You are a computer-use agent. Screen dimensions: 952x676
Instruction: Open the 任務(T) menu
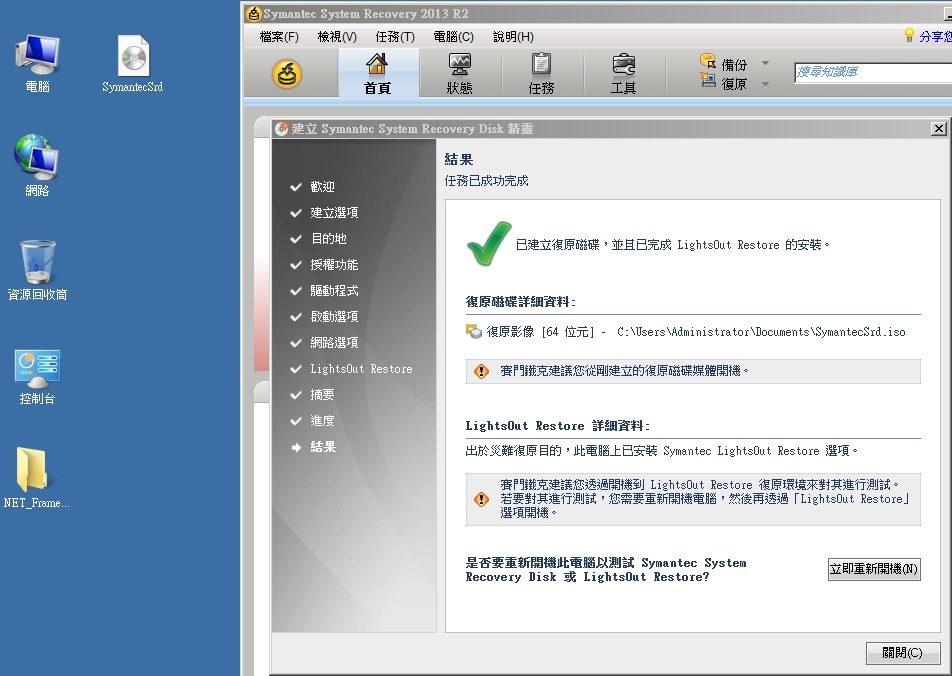tap(395, 37)
